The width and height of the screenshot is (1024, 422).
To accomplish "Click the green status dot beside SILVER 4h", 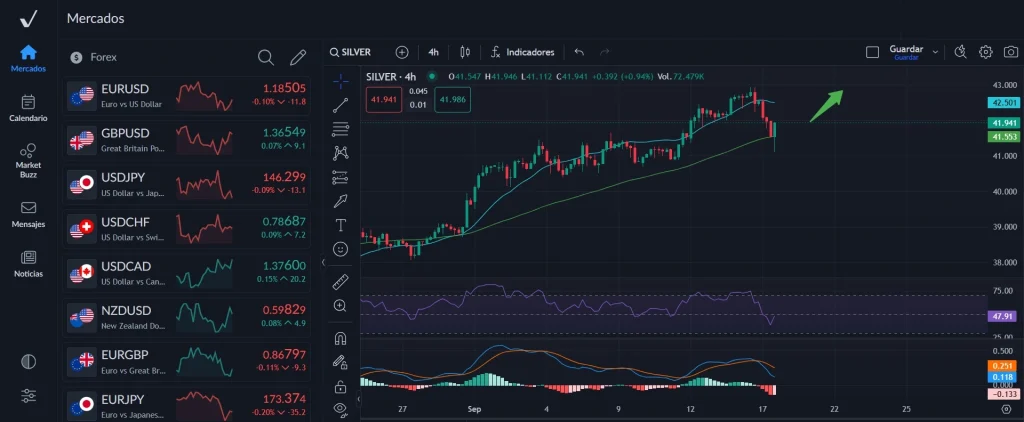I will click(431, 76).
